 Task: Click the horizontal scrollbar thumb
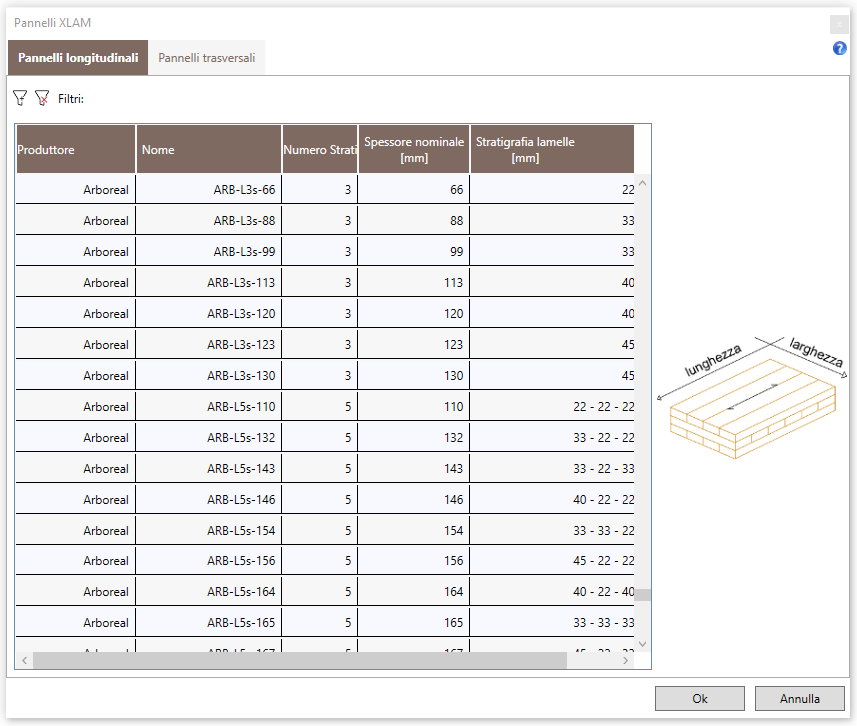300,660
